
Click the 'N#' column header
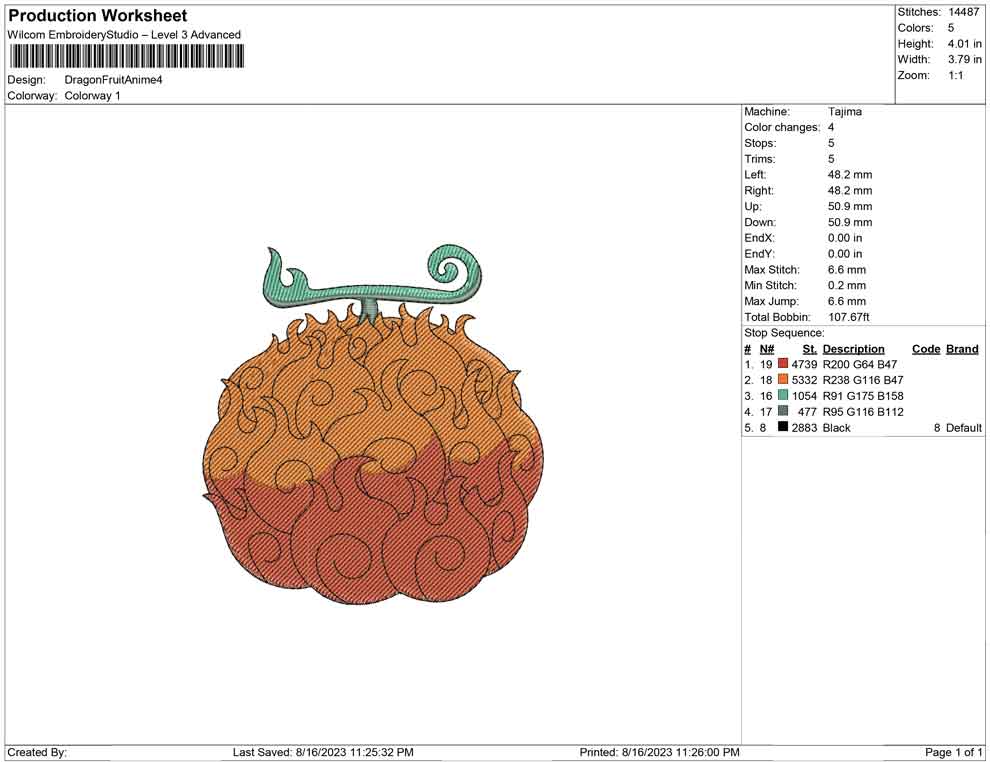point(767,349)
